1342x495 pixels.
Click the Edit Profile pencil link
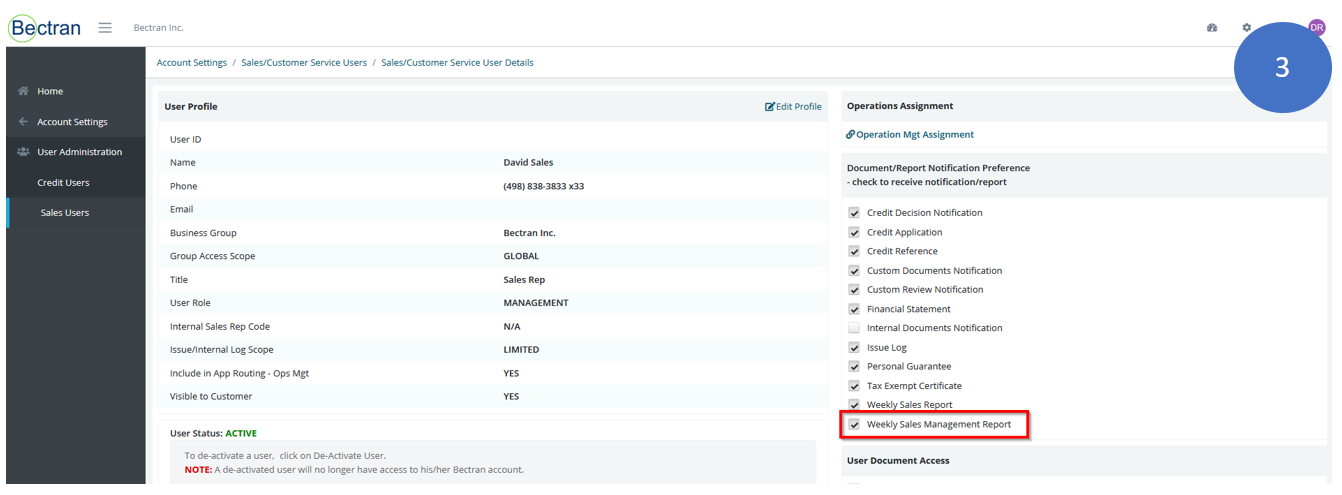[x=793, y=107]
